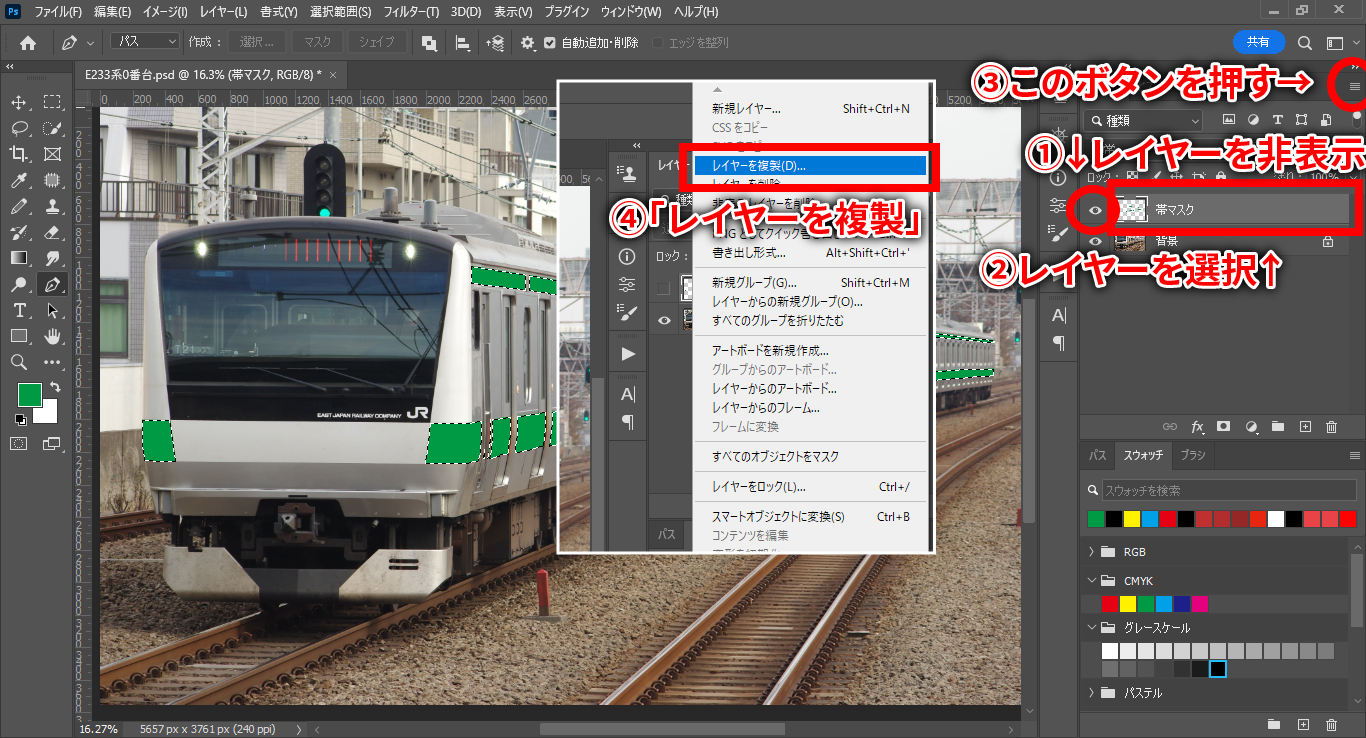1366x738 pixels.
Task: Expand the RGB swatch group
Action: (1091, 552)
